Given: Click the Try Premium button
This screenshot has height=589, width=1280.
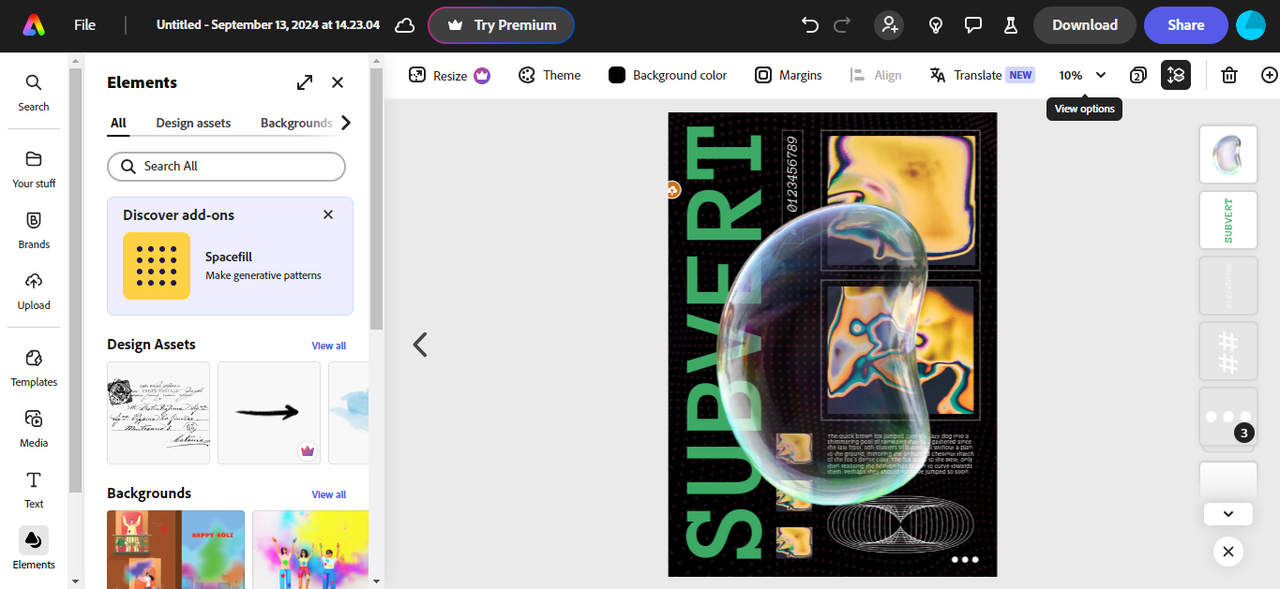Looking at the screenshot, I should (501, 25).
